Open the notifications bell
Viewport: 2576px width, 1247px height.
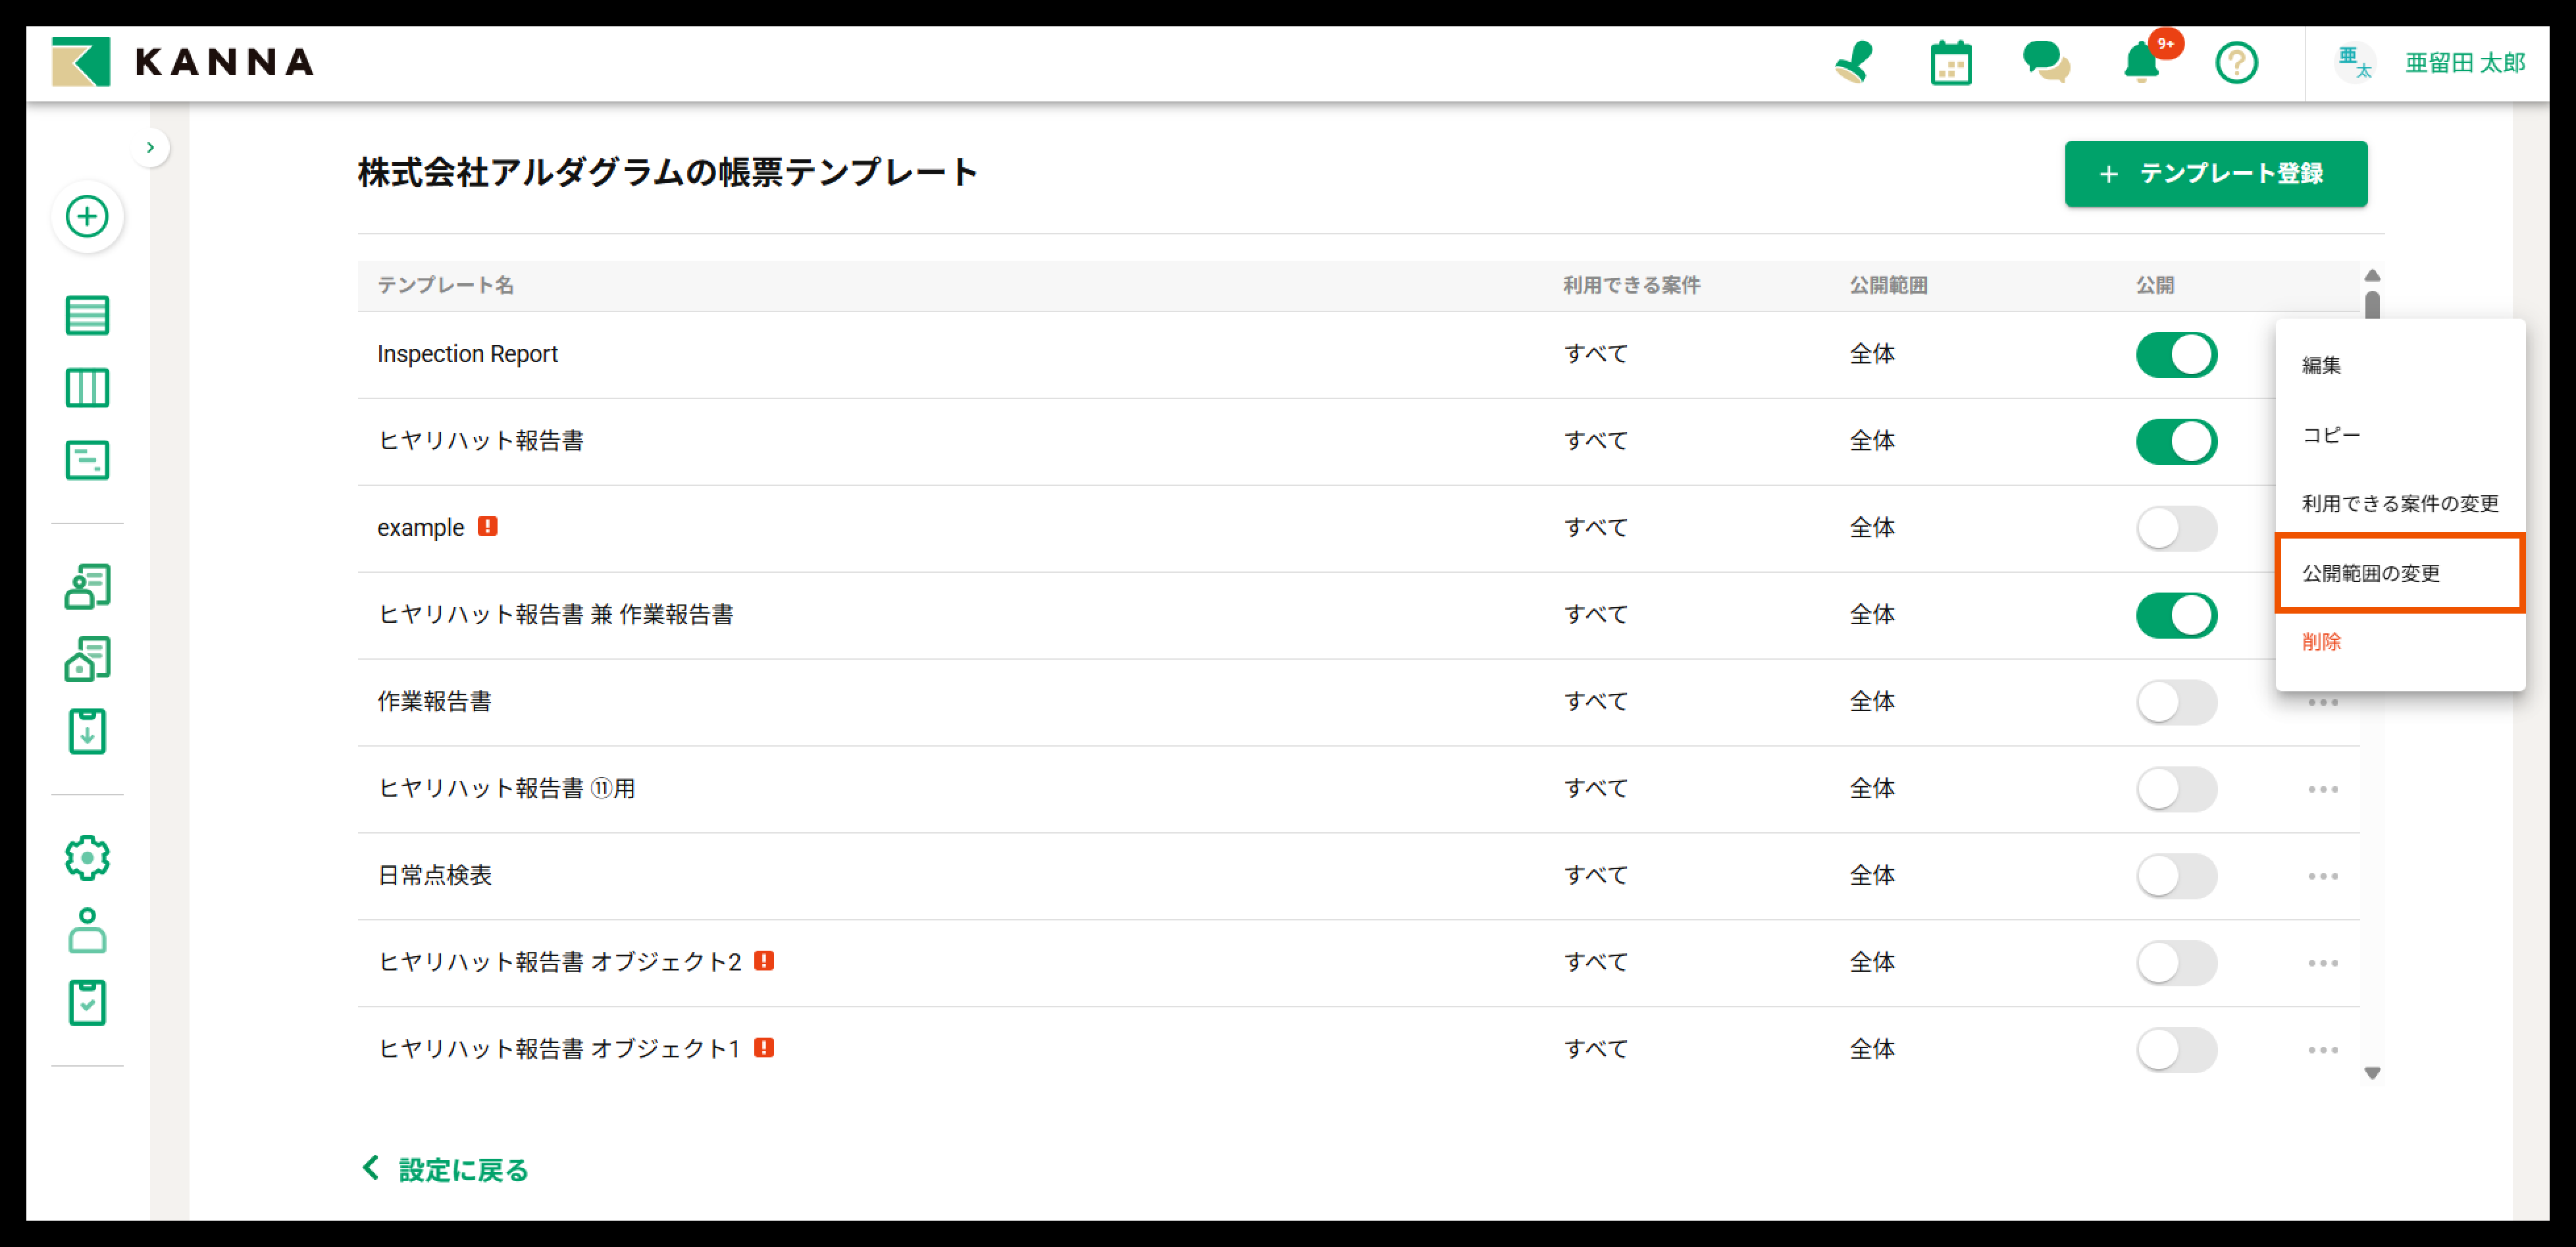2141,63
